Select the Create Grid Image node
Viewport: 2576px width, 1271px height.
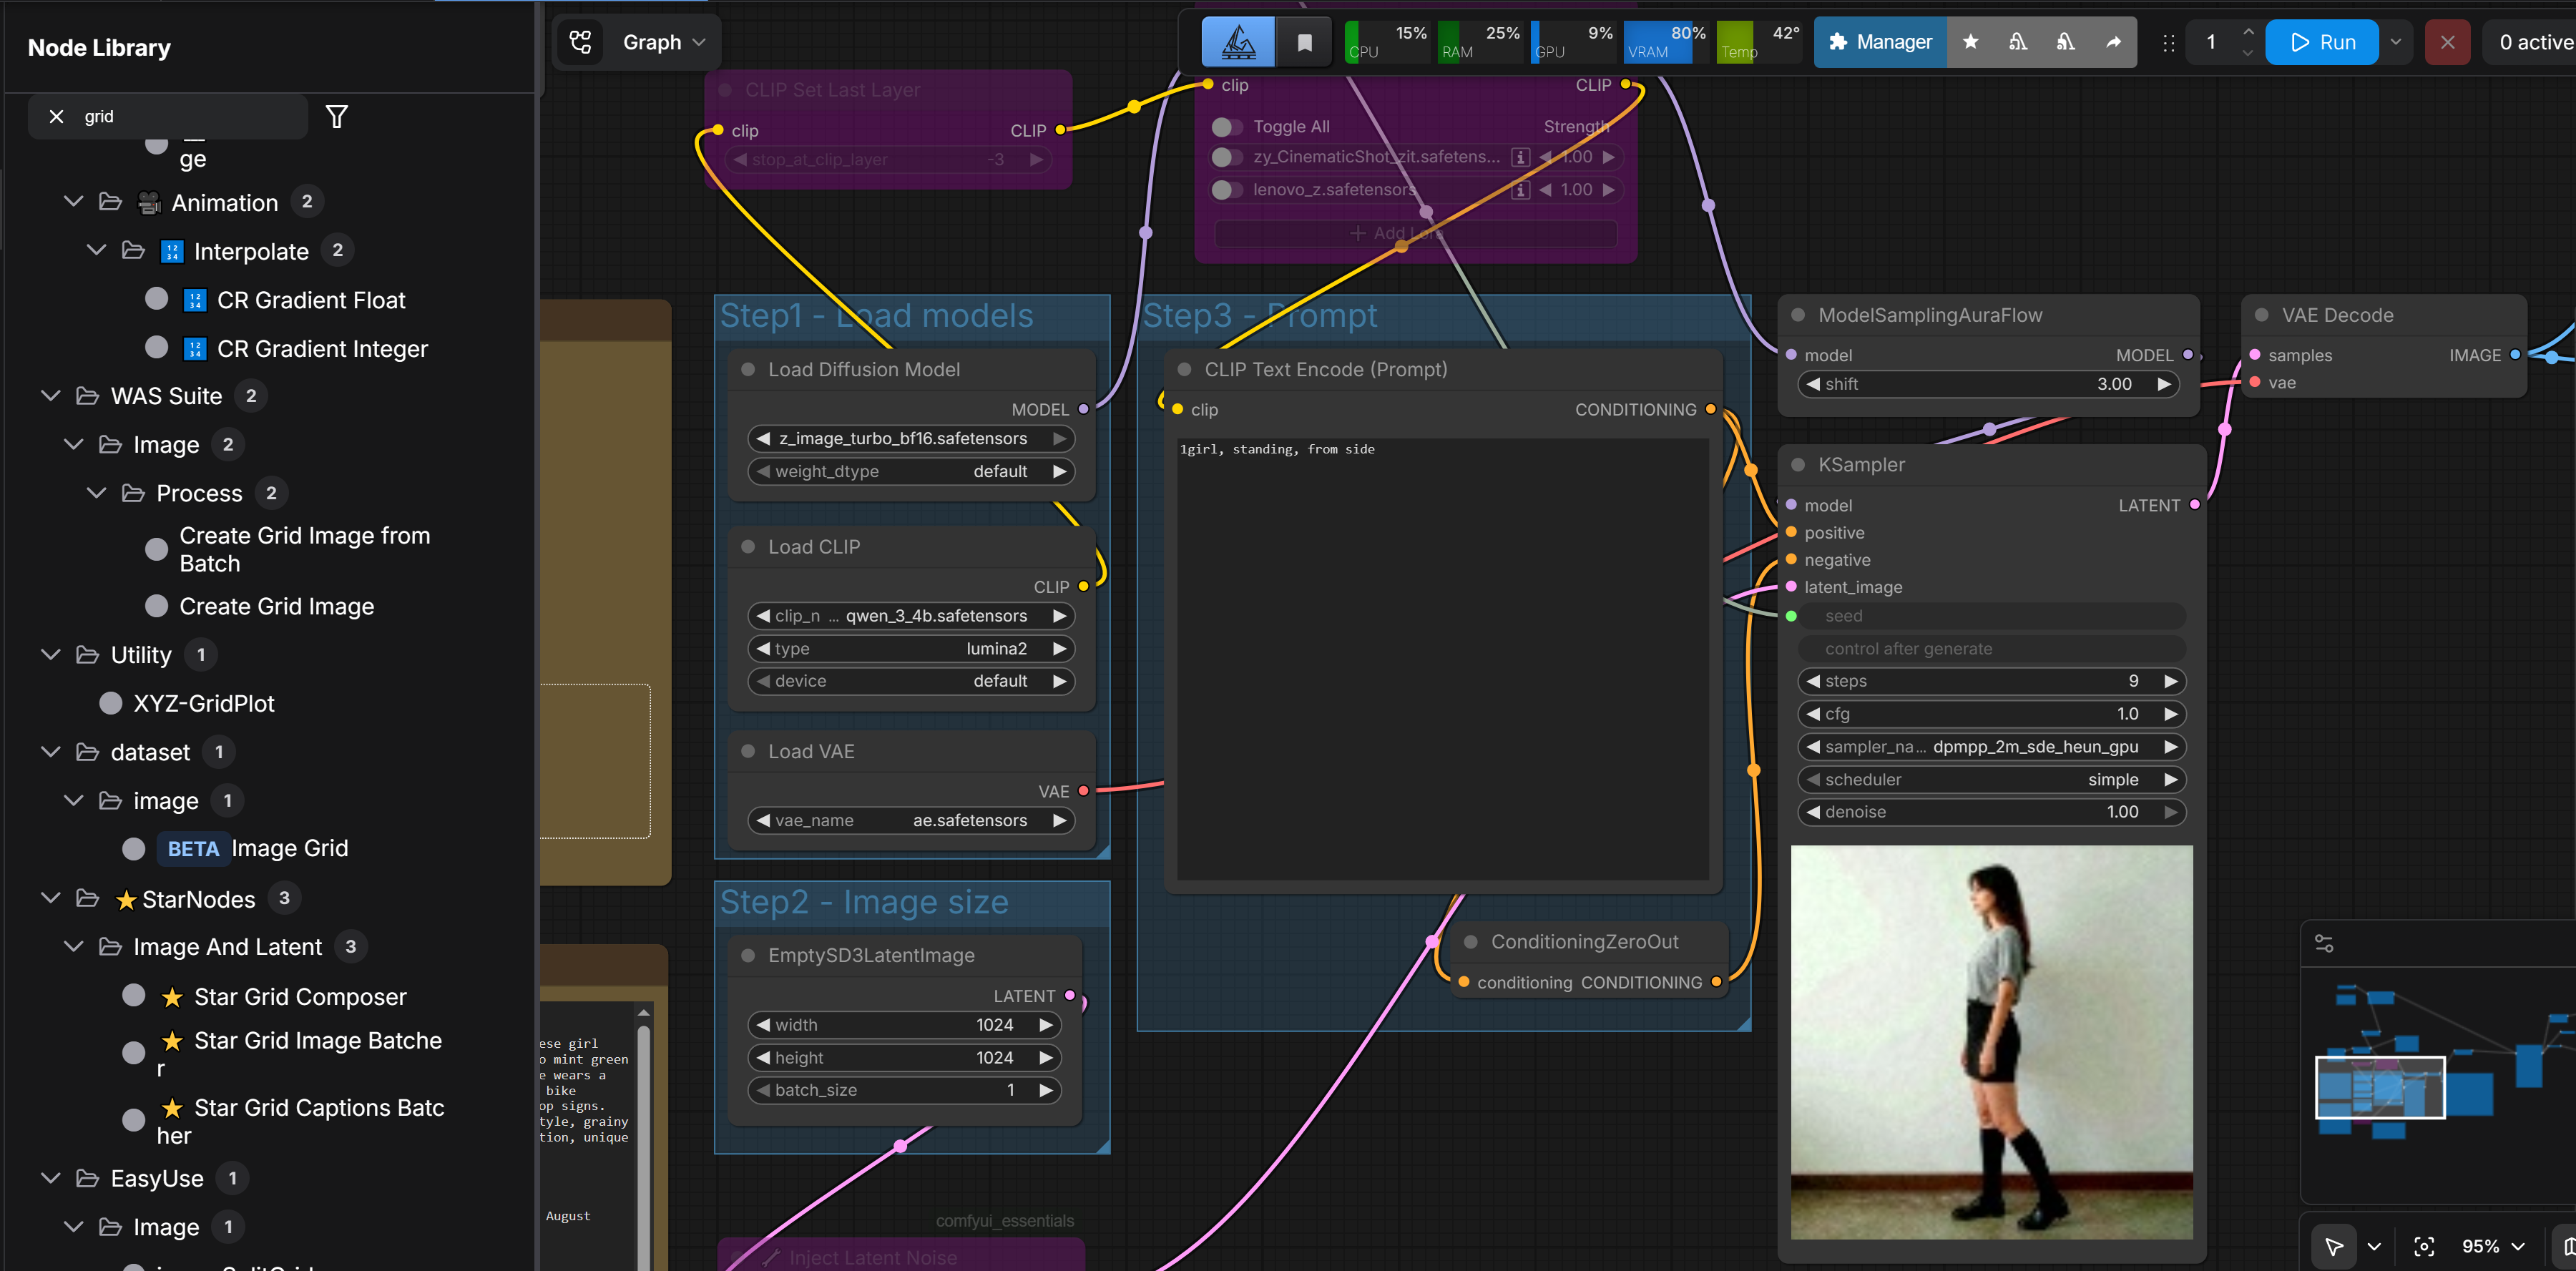pyautogui.click(x=277, y=607)
